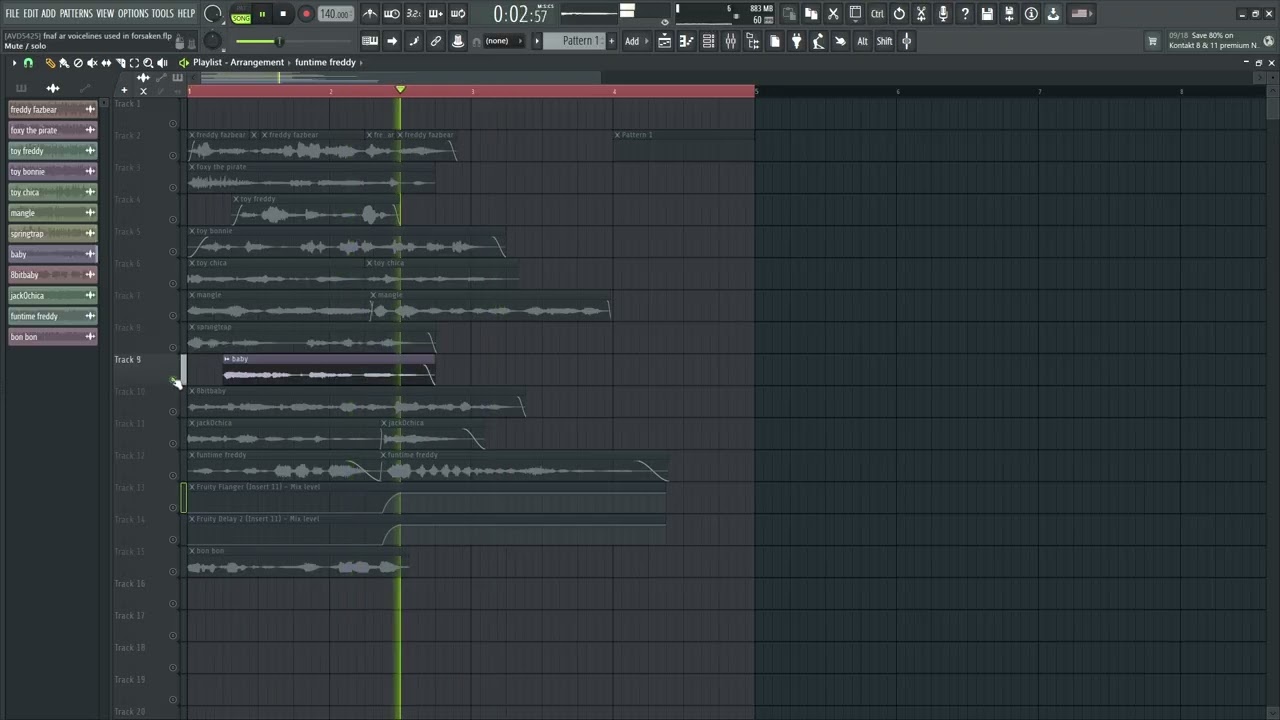Open the Browser panel icon
This screenshot has height=720, width=1280.
click(x=752, y=41)
